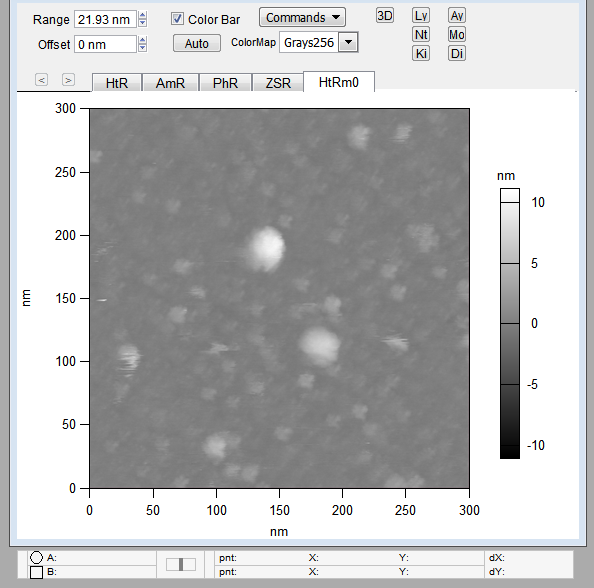
Task: Click the Auto button
Action: (197, 44)
